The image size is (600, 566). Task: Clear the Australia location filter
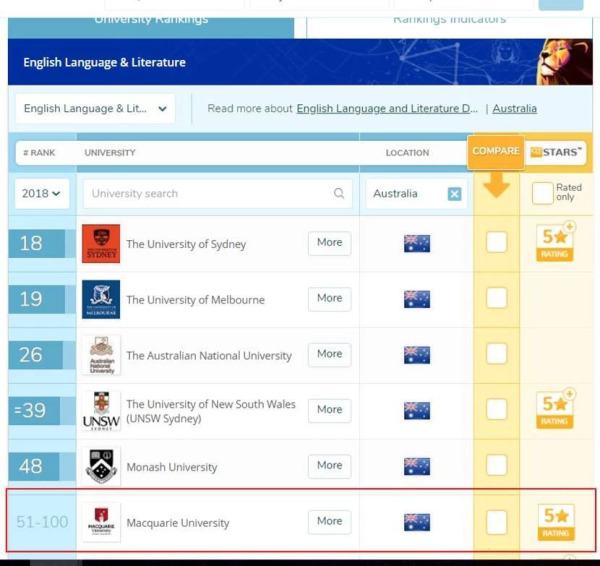(x=454, y=194)
